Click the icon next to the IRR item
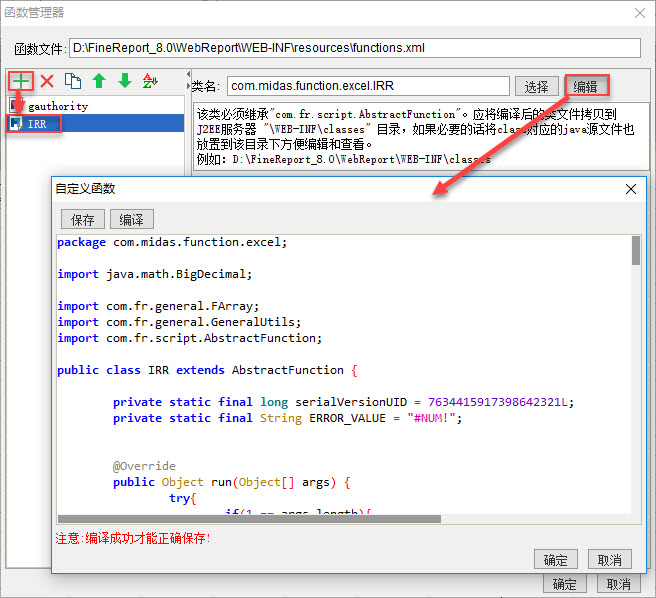The image size is (656, 598). pos(16,124)
